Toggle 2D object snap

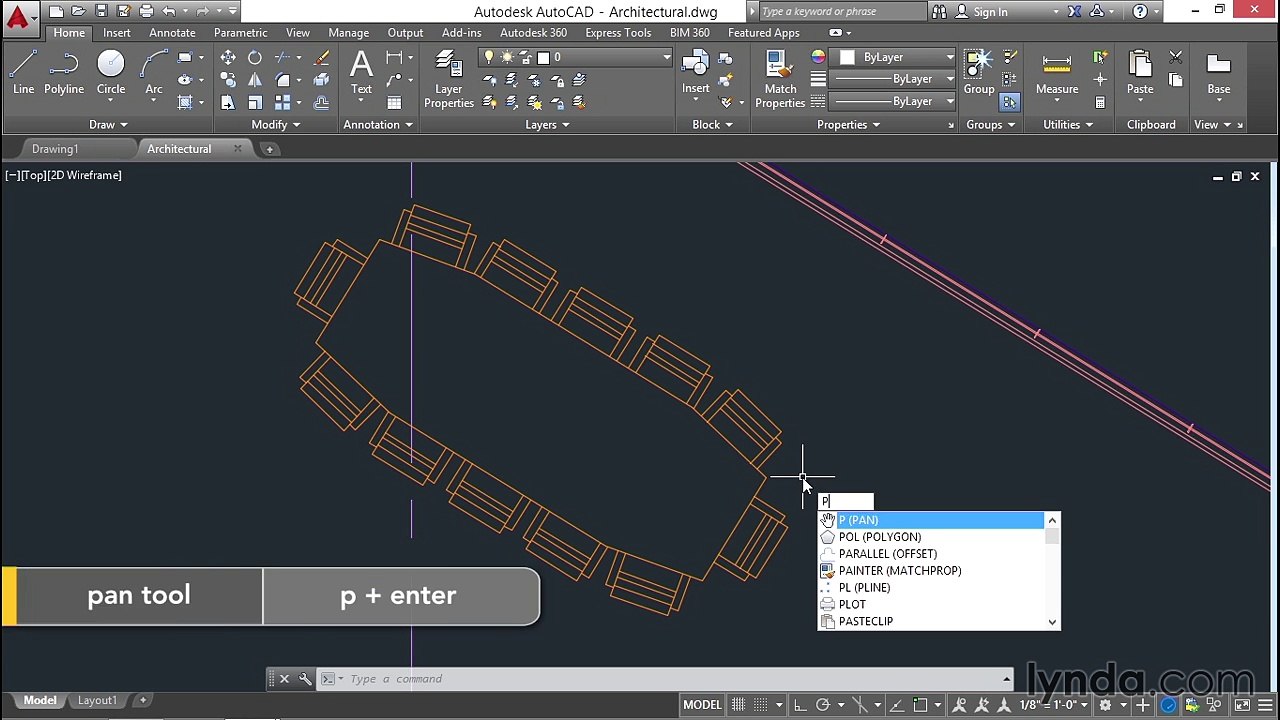(922, 705)
